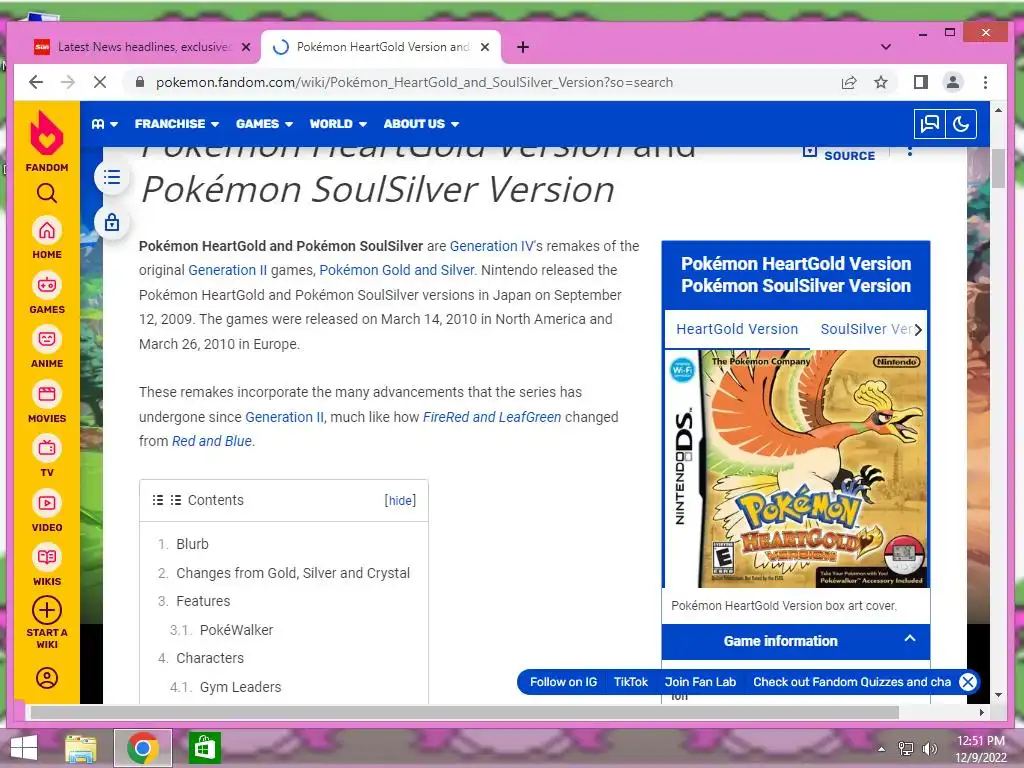Stop loading the page
The height and width of the screenshot is (768, 1024).
pyautogui.click(x=100, y=82)
